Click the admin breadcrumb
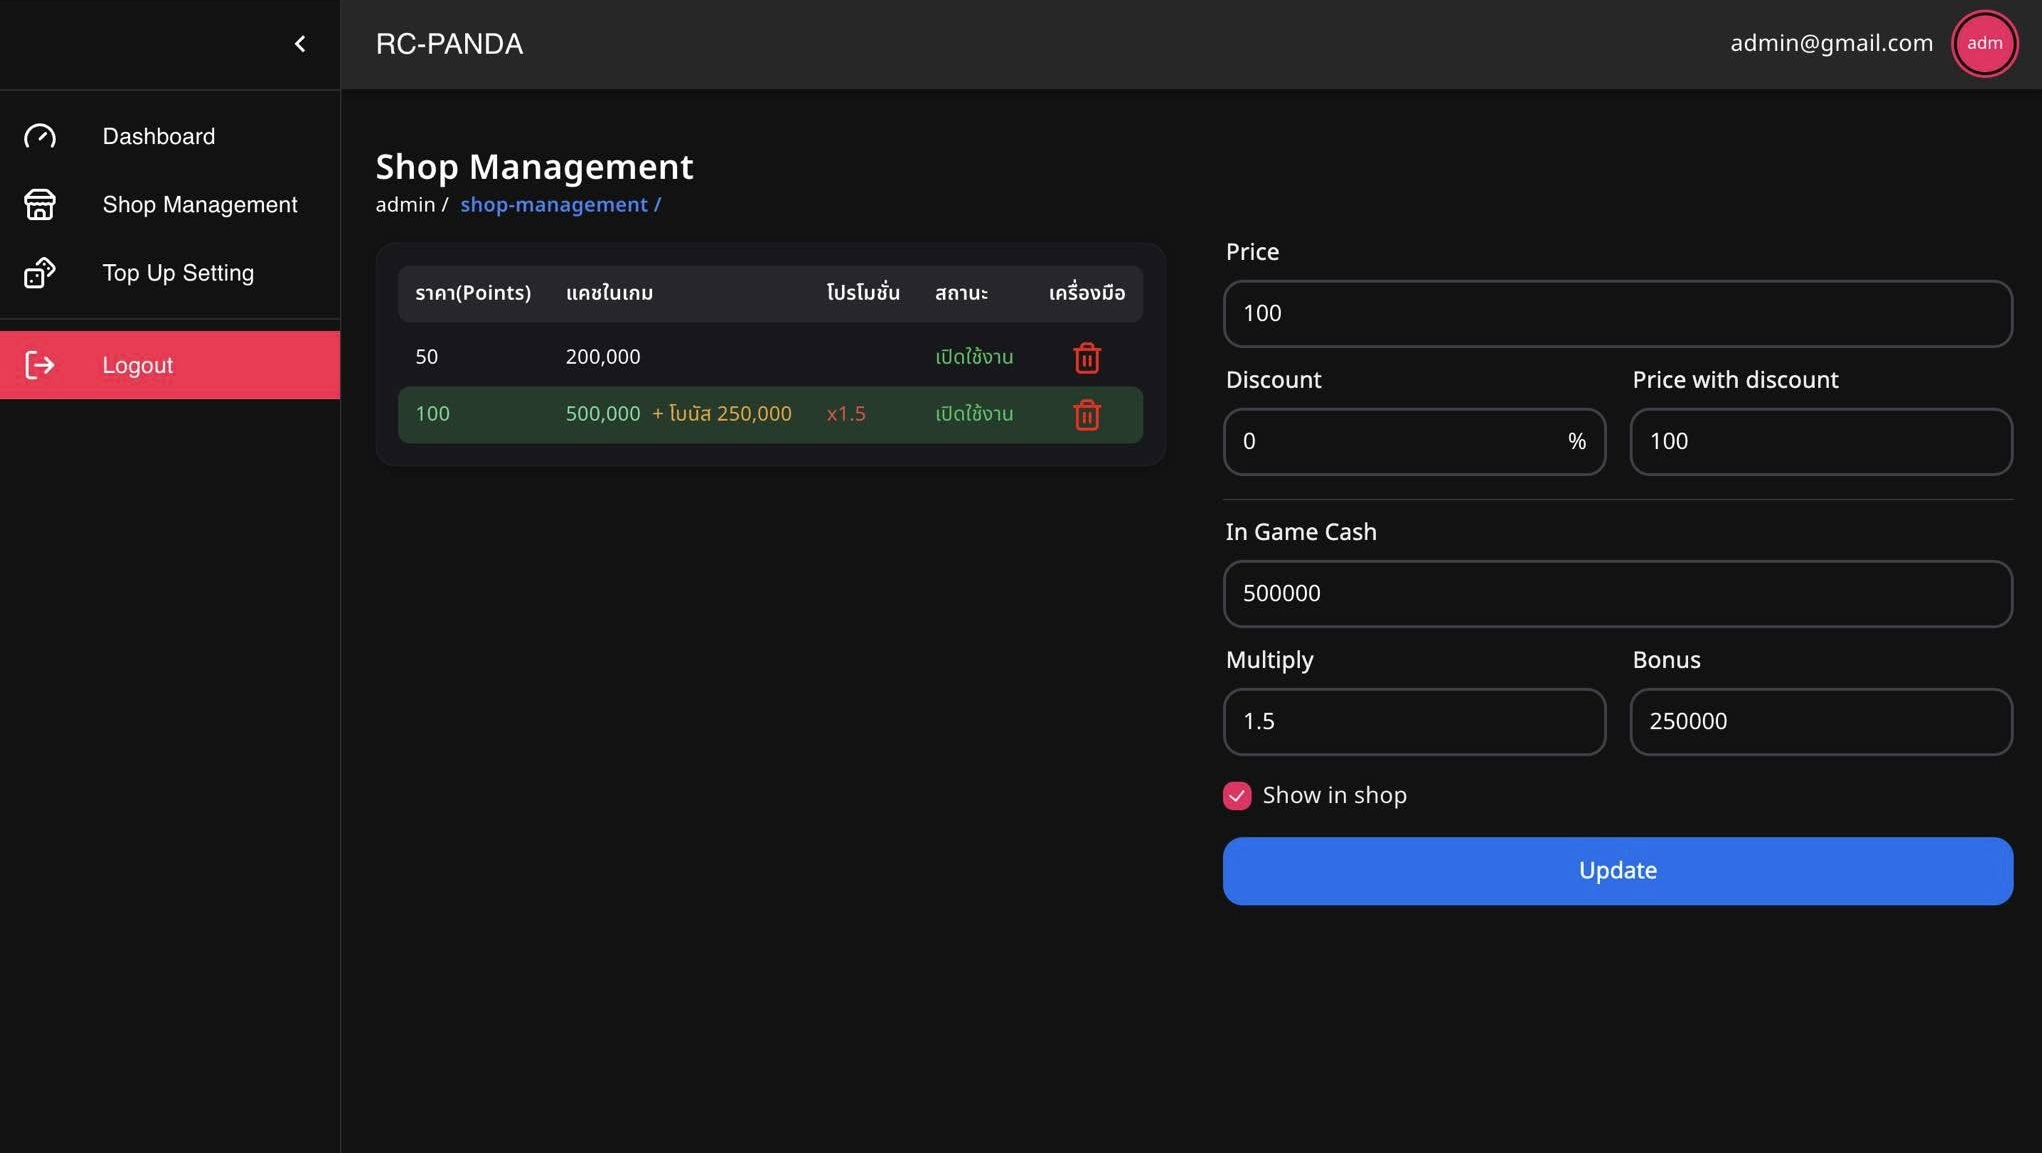This screenshot has width=2042, height=1153. (x=405, y=205)
